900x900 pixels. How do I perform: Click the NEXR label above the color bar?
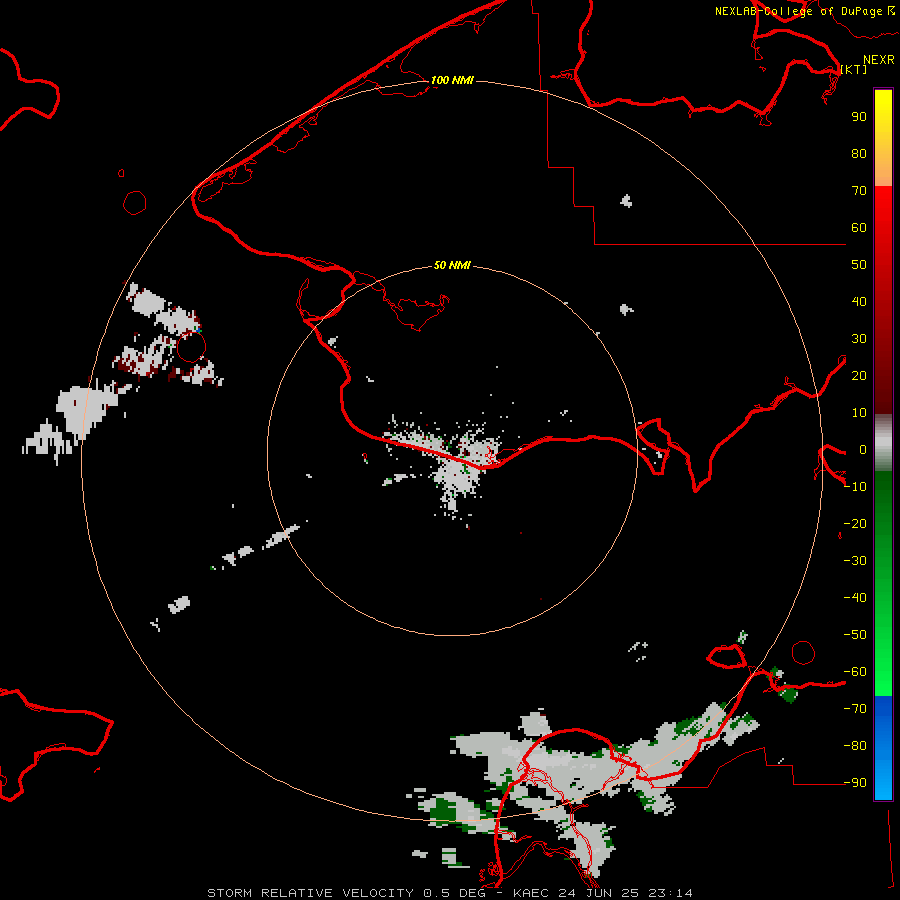click(x=879, y=60)
